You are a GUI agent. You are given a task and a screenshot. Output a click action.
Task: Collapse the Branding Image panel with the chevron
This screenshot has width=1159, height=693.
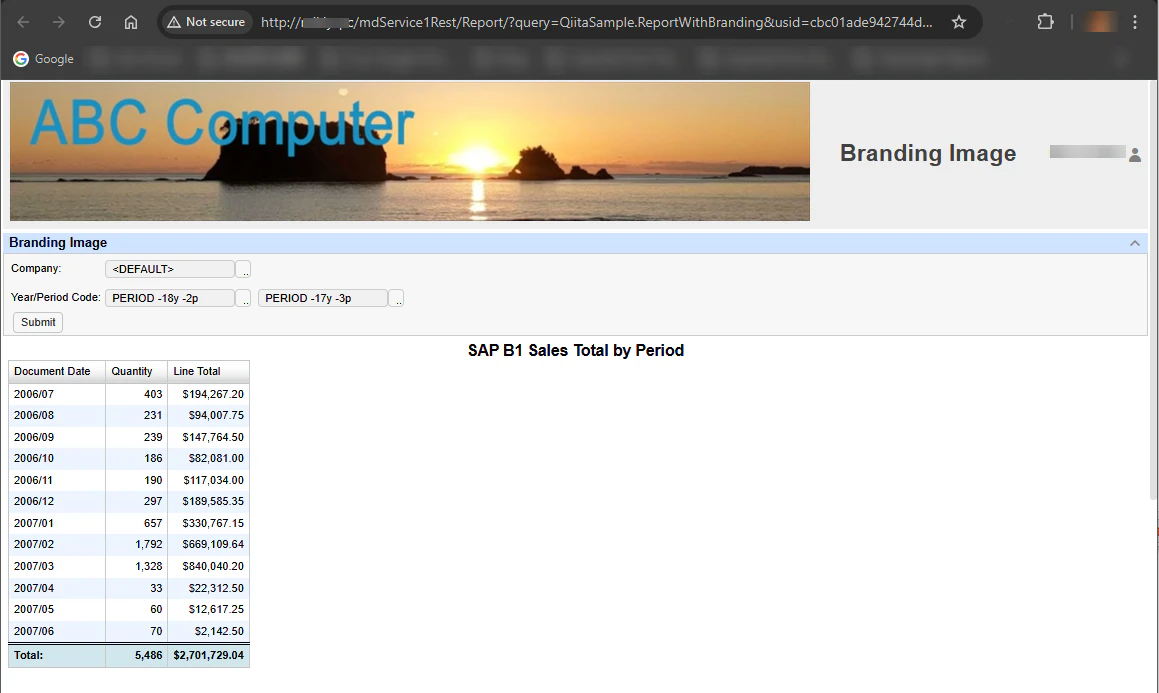(1135, 243)
